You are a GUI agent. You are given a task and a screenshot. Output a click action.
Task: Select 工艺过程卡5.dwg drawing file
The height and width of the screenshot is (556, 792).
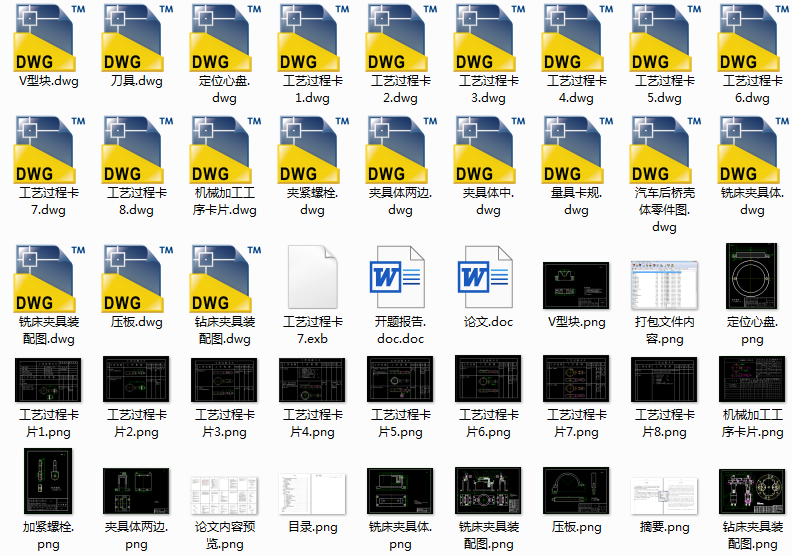tap(664, 38)
